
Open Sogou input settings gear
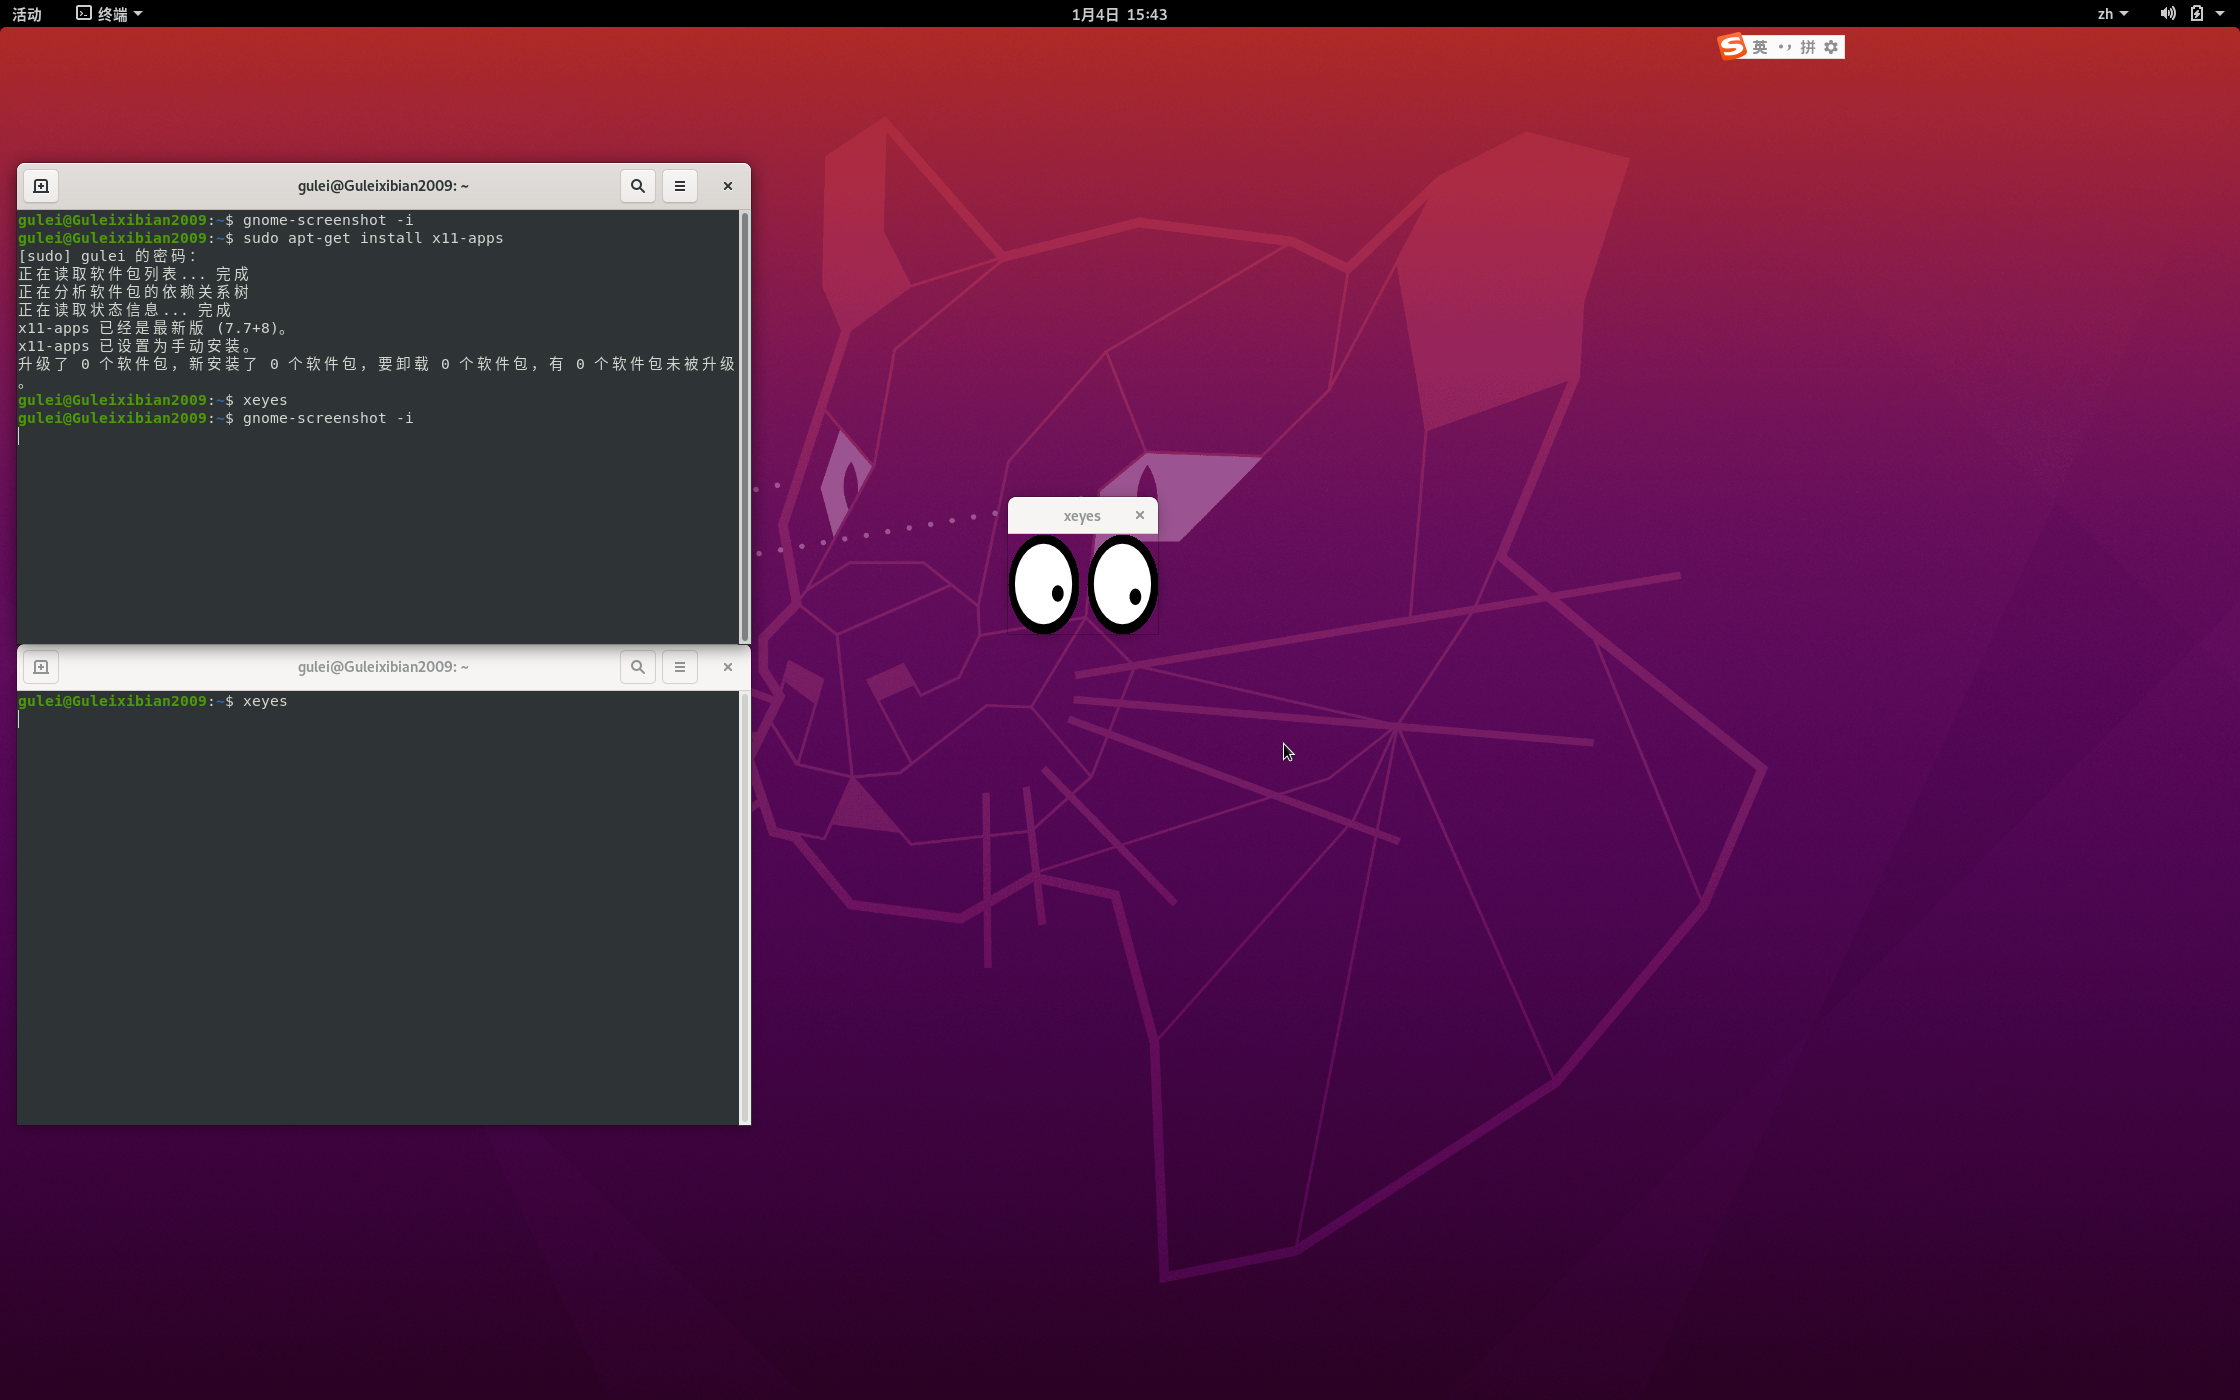(1831, 47)
